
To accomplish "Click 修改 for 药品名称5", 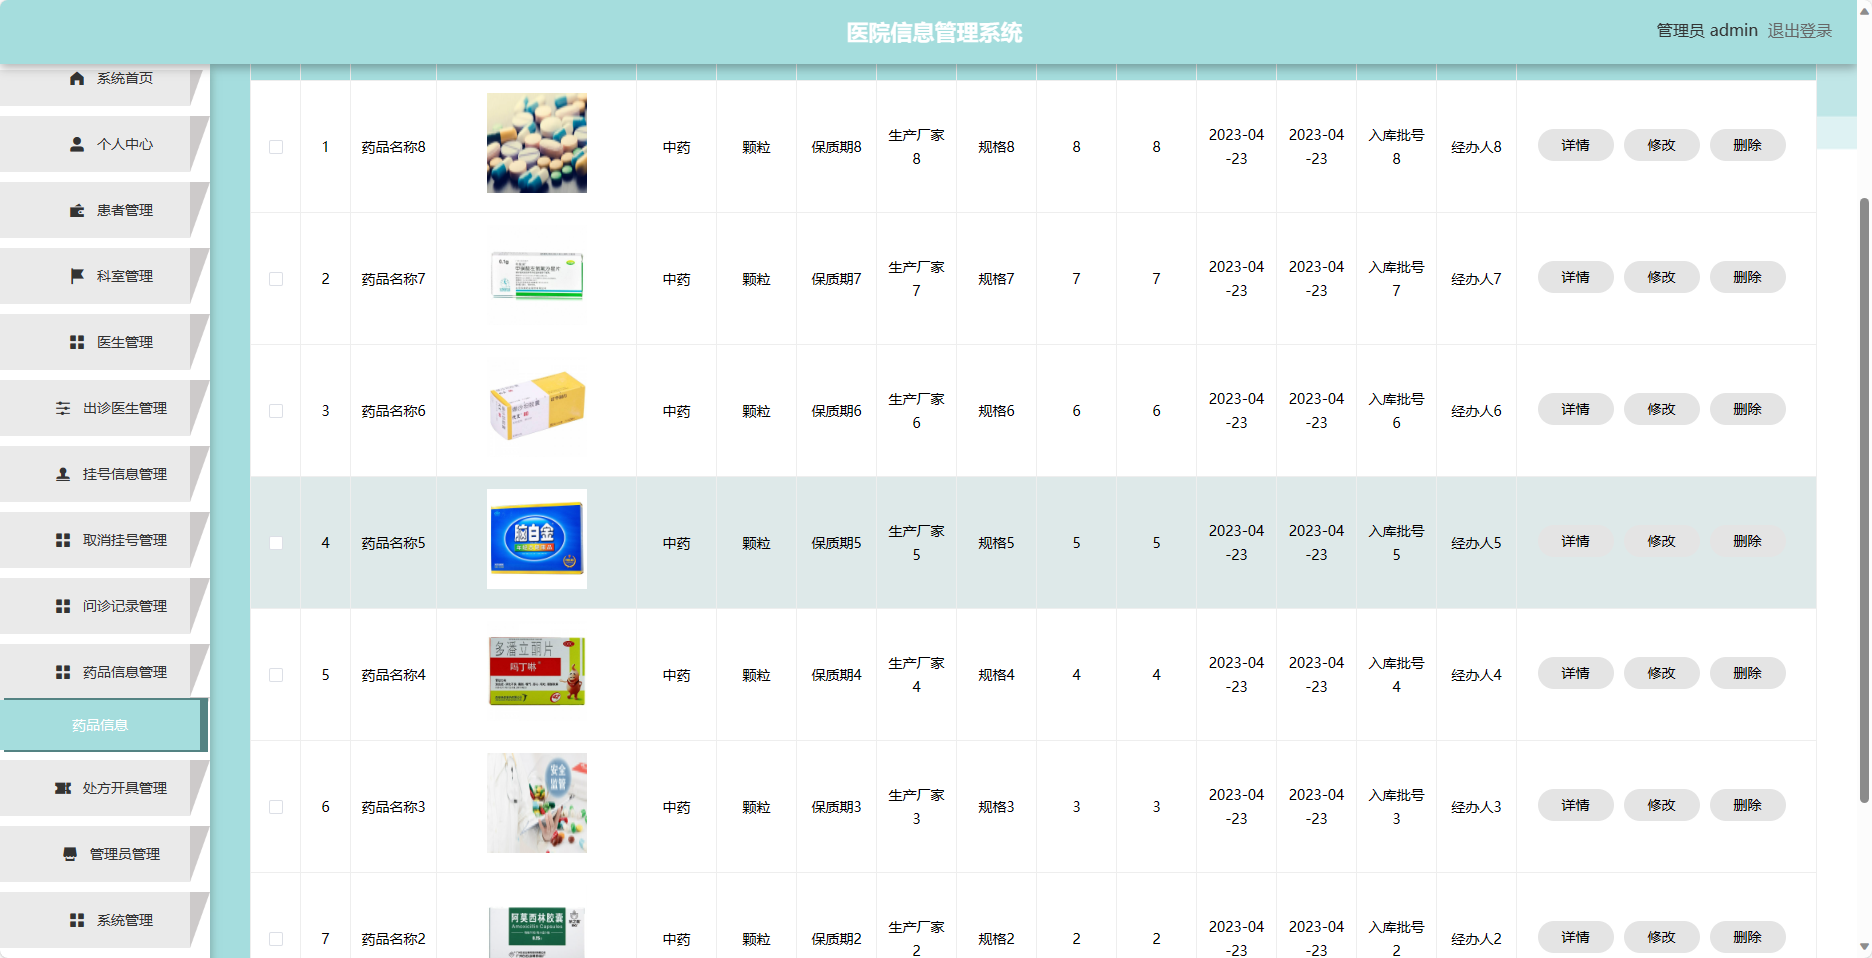I will (1661, 541).
